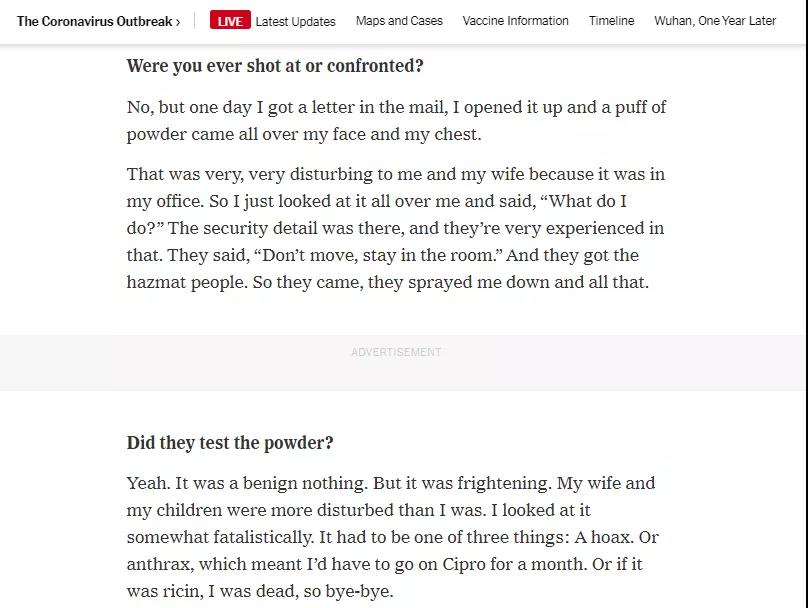Viewport: 808px width, 608px height.
Task: Click the chevron after Coronavirus Outbreak
Action: coord(178,21)
